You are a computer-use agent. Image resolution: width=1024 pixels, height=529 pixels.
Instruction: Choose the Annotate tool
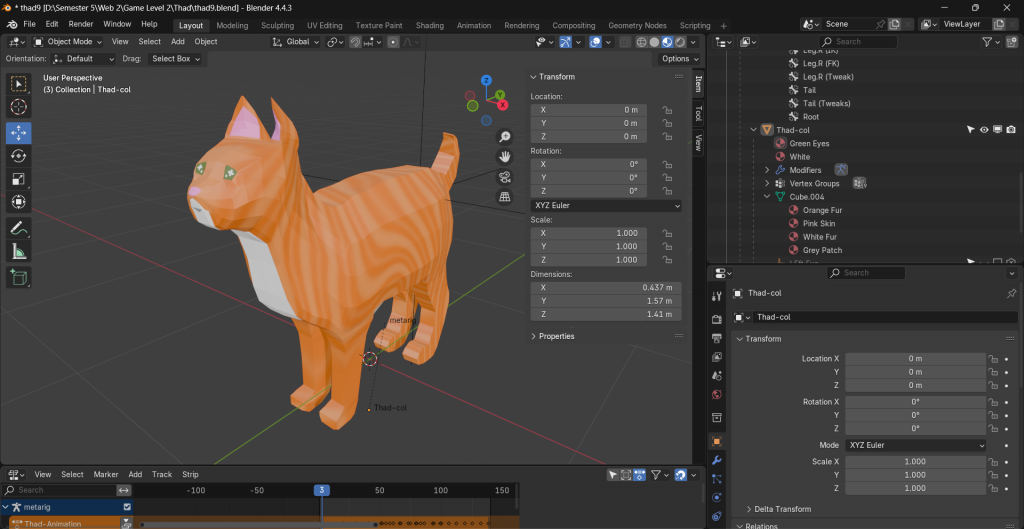pos(19,228)
